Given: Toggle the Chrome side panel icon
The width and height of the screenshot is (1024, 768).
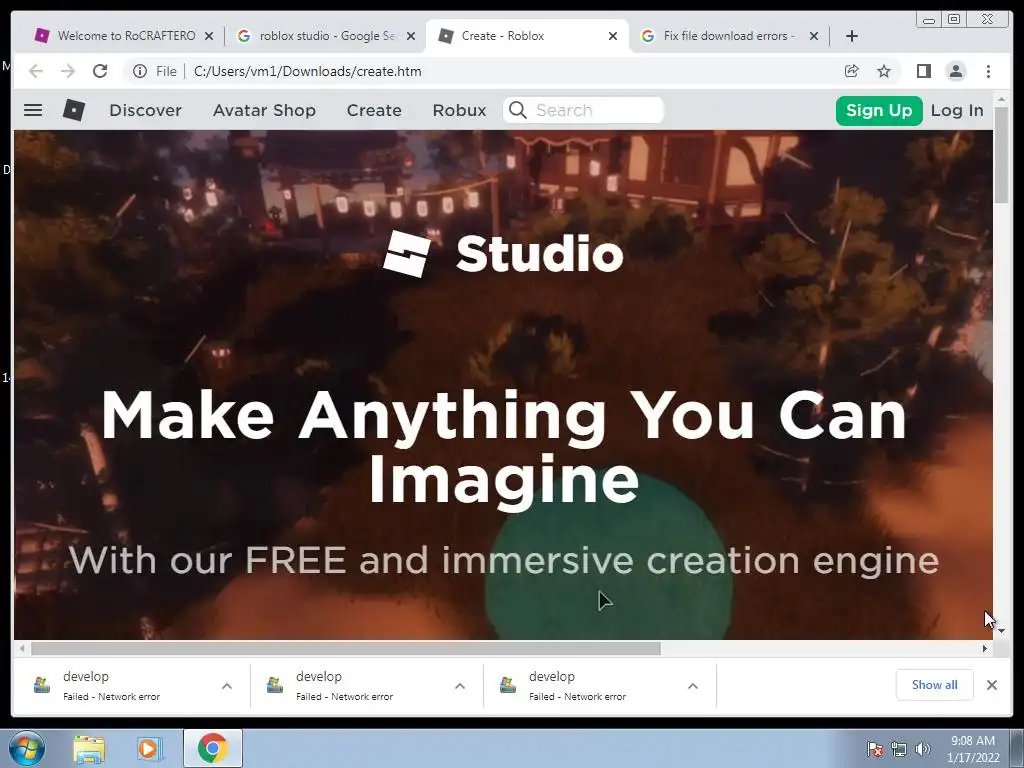Looking at the screenshot, I should click(x=923, y=71).
